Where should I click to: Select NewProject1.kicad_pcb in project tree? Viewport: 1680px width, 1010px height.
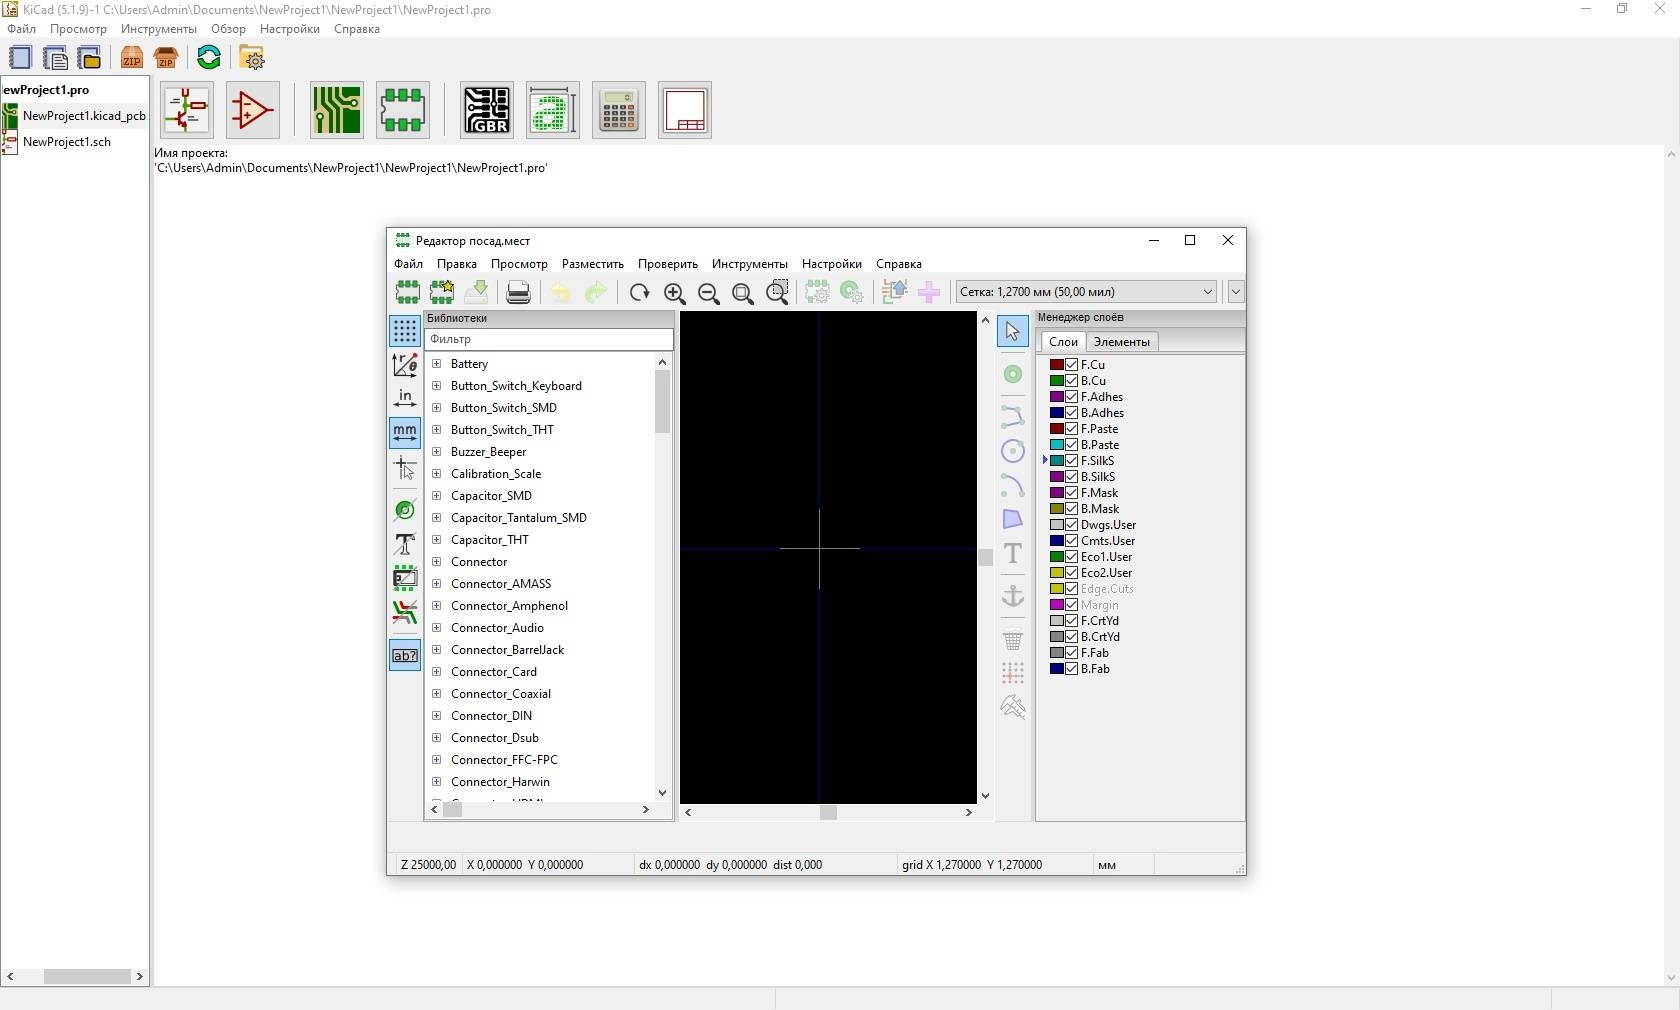[x=84, y=116]
